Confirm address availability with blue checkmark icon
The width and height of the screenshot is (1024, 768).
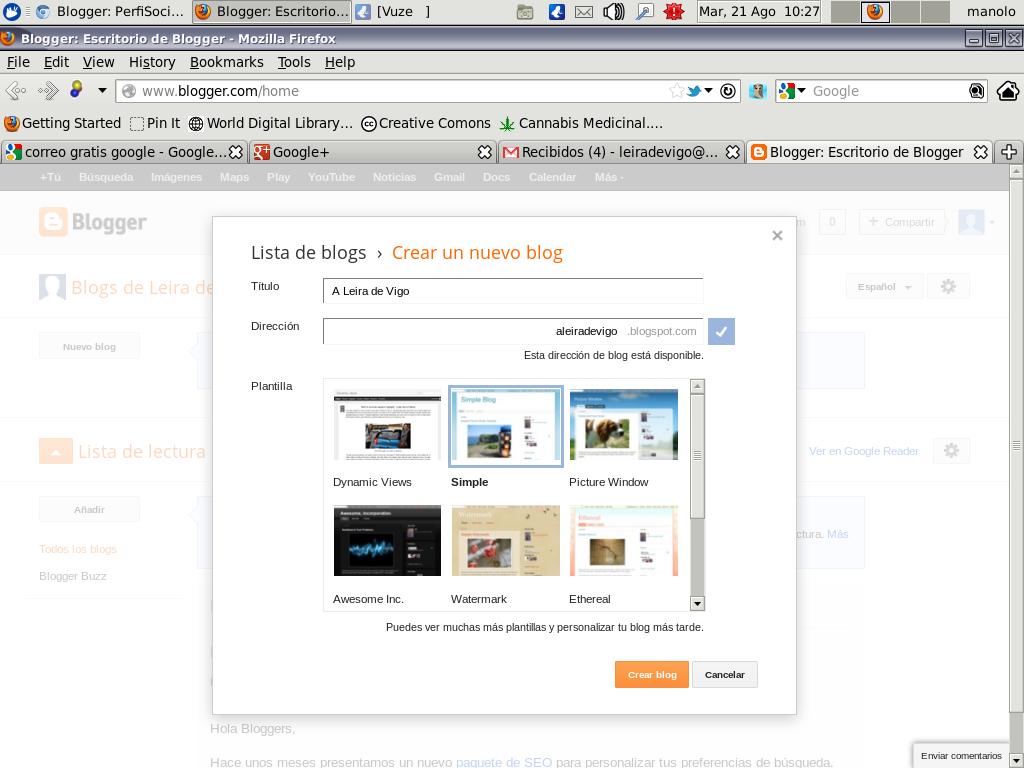[x=721, y=331]
